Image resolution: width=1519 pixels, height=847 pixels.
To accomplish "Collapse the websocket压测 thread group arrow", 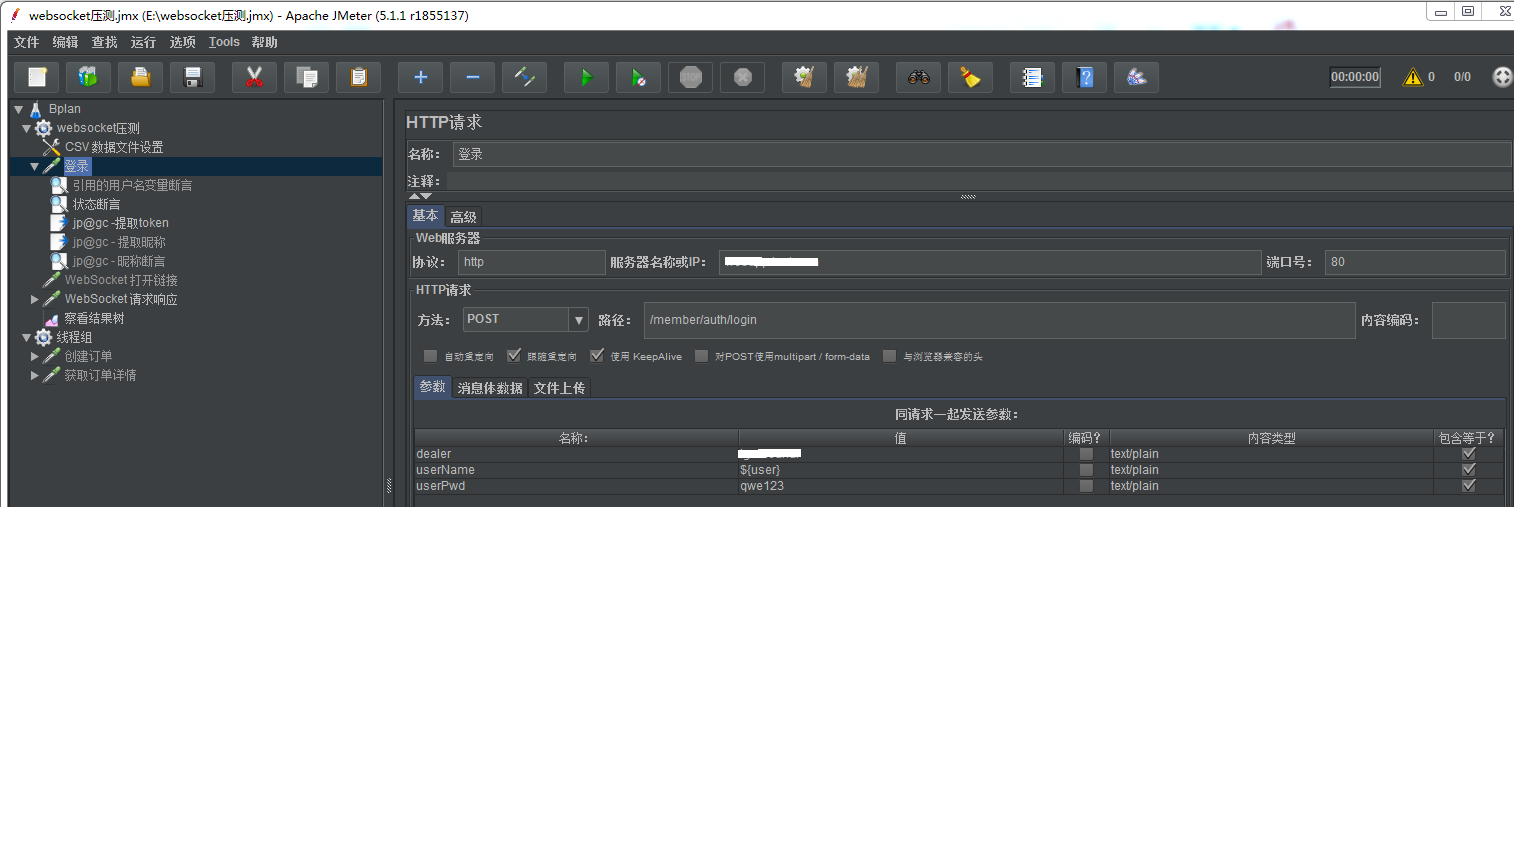I will [x=26, y=128].
